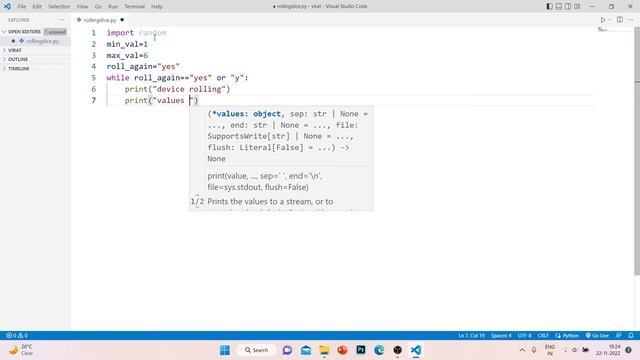Click the battery icon in system tray
The image size is (640, 360).
[x=585, y=350]
